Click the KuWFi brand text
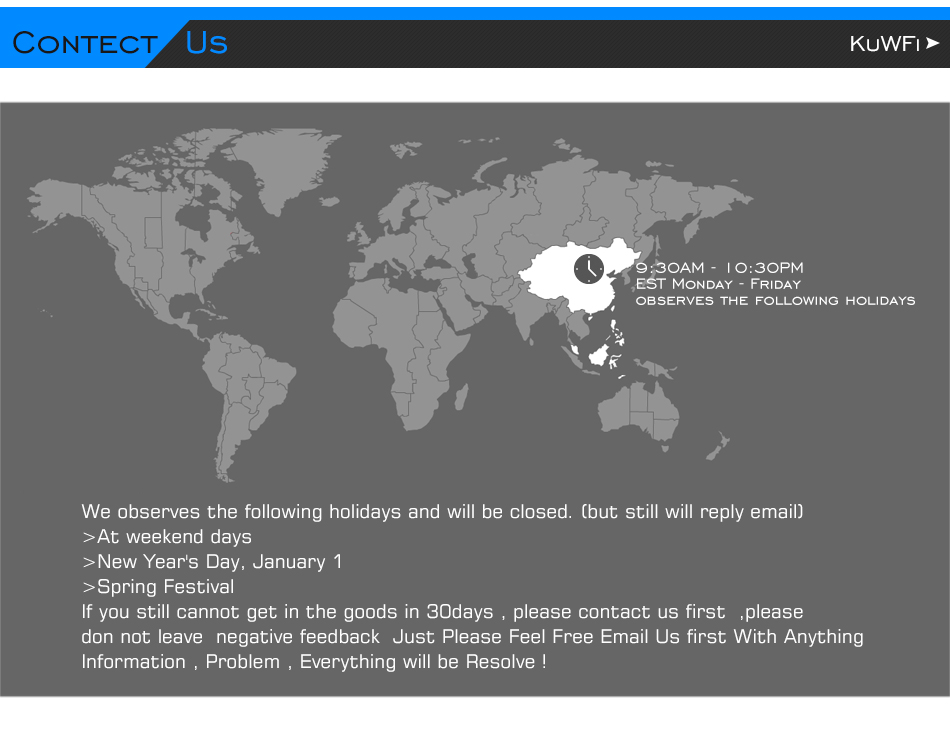Viewport: 950px width, 736px height. tap(885, 44)
